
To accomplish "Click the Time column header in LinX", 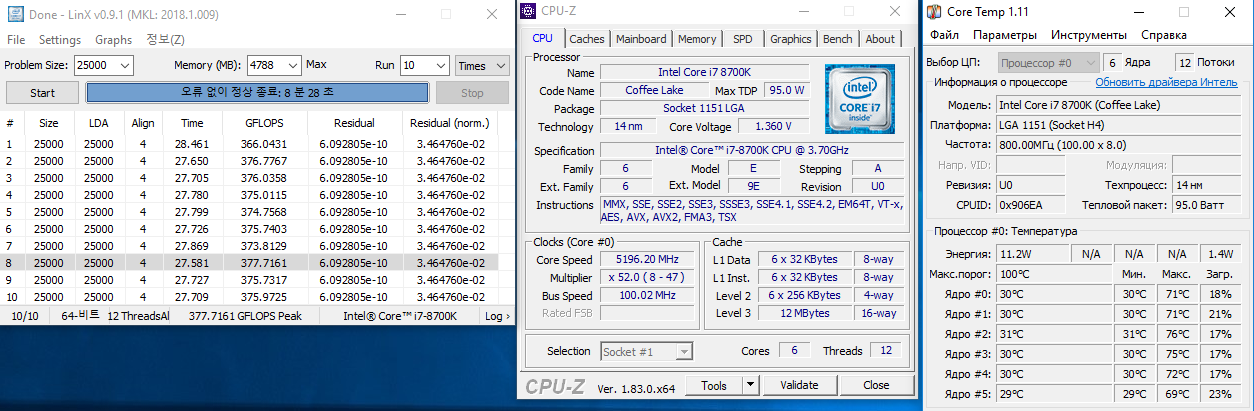I will (192, 123).
